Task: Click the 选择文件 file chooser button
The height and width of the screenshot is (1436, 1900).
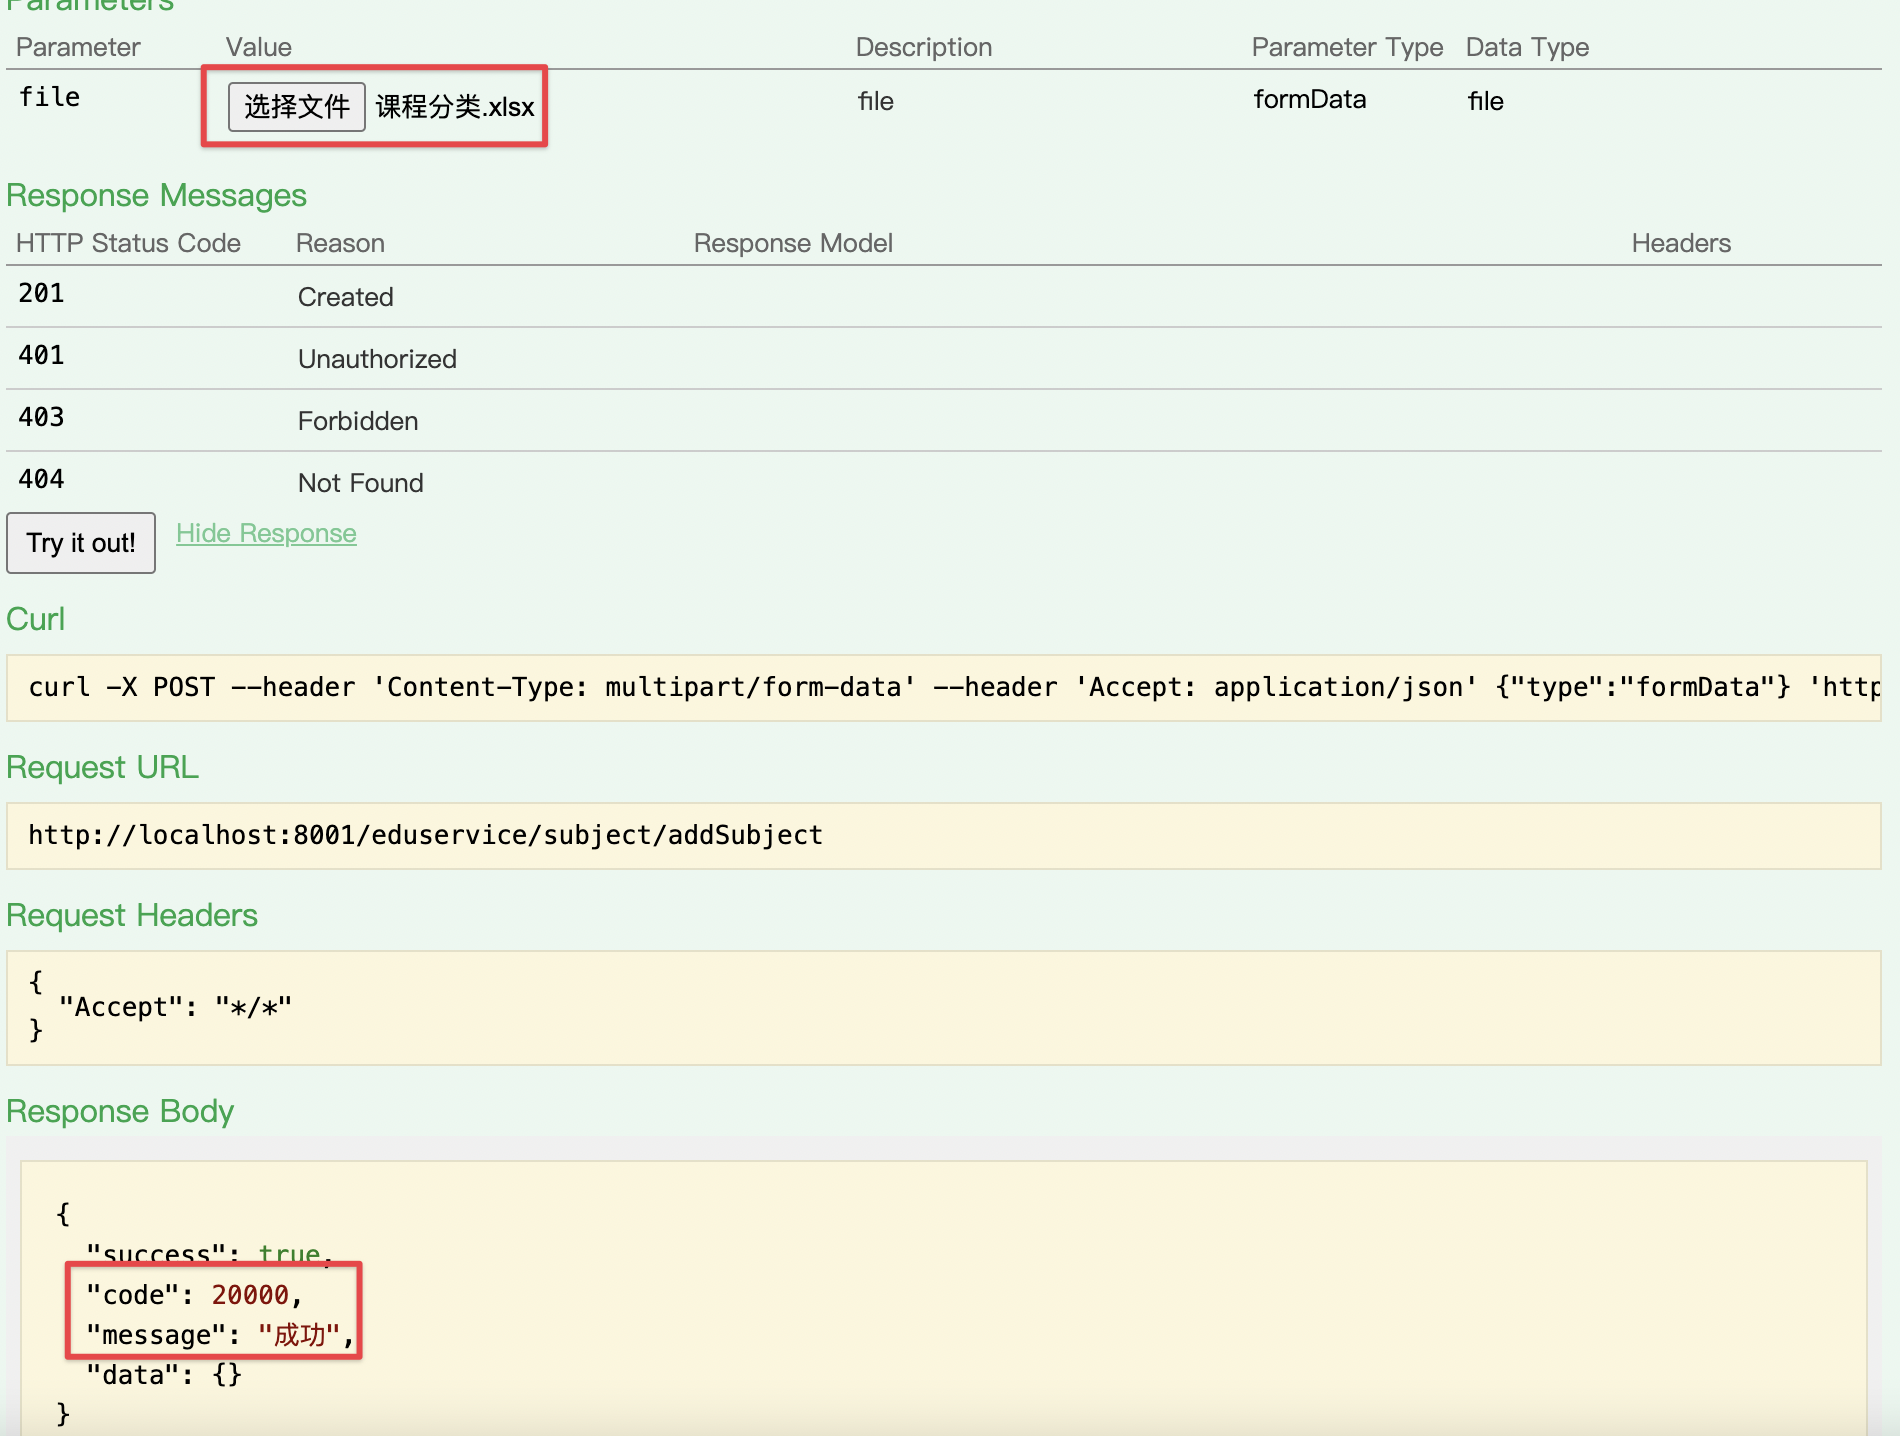Action: [297, 107]
